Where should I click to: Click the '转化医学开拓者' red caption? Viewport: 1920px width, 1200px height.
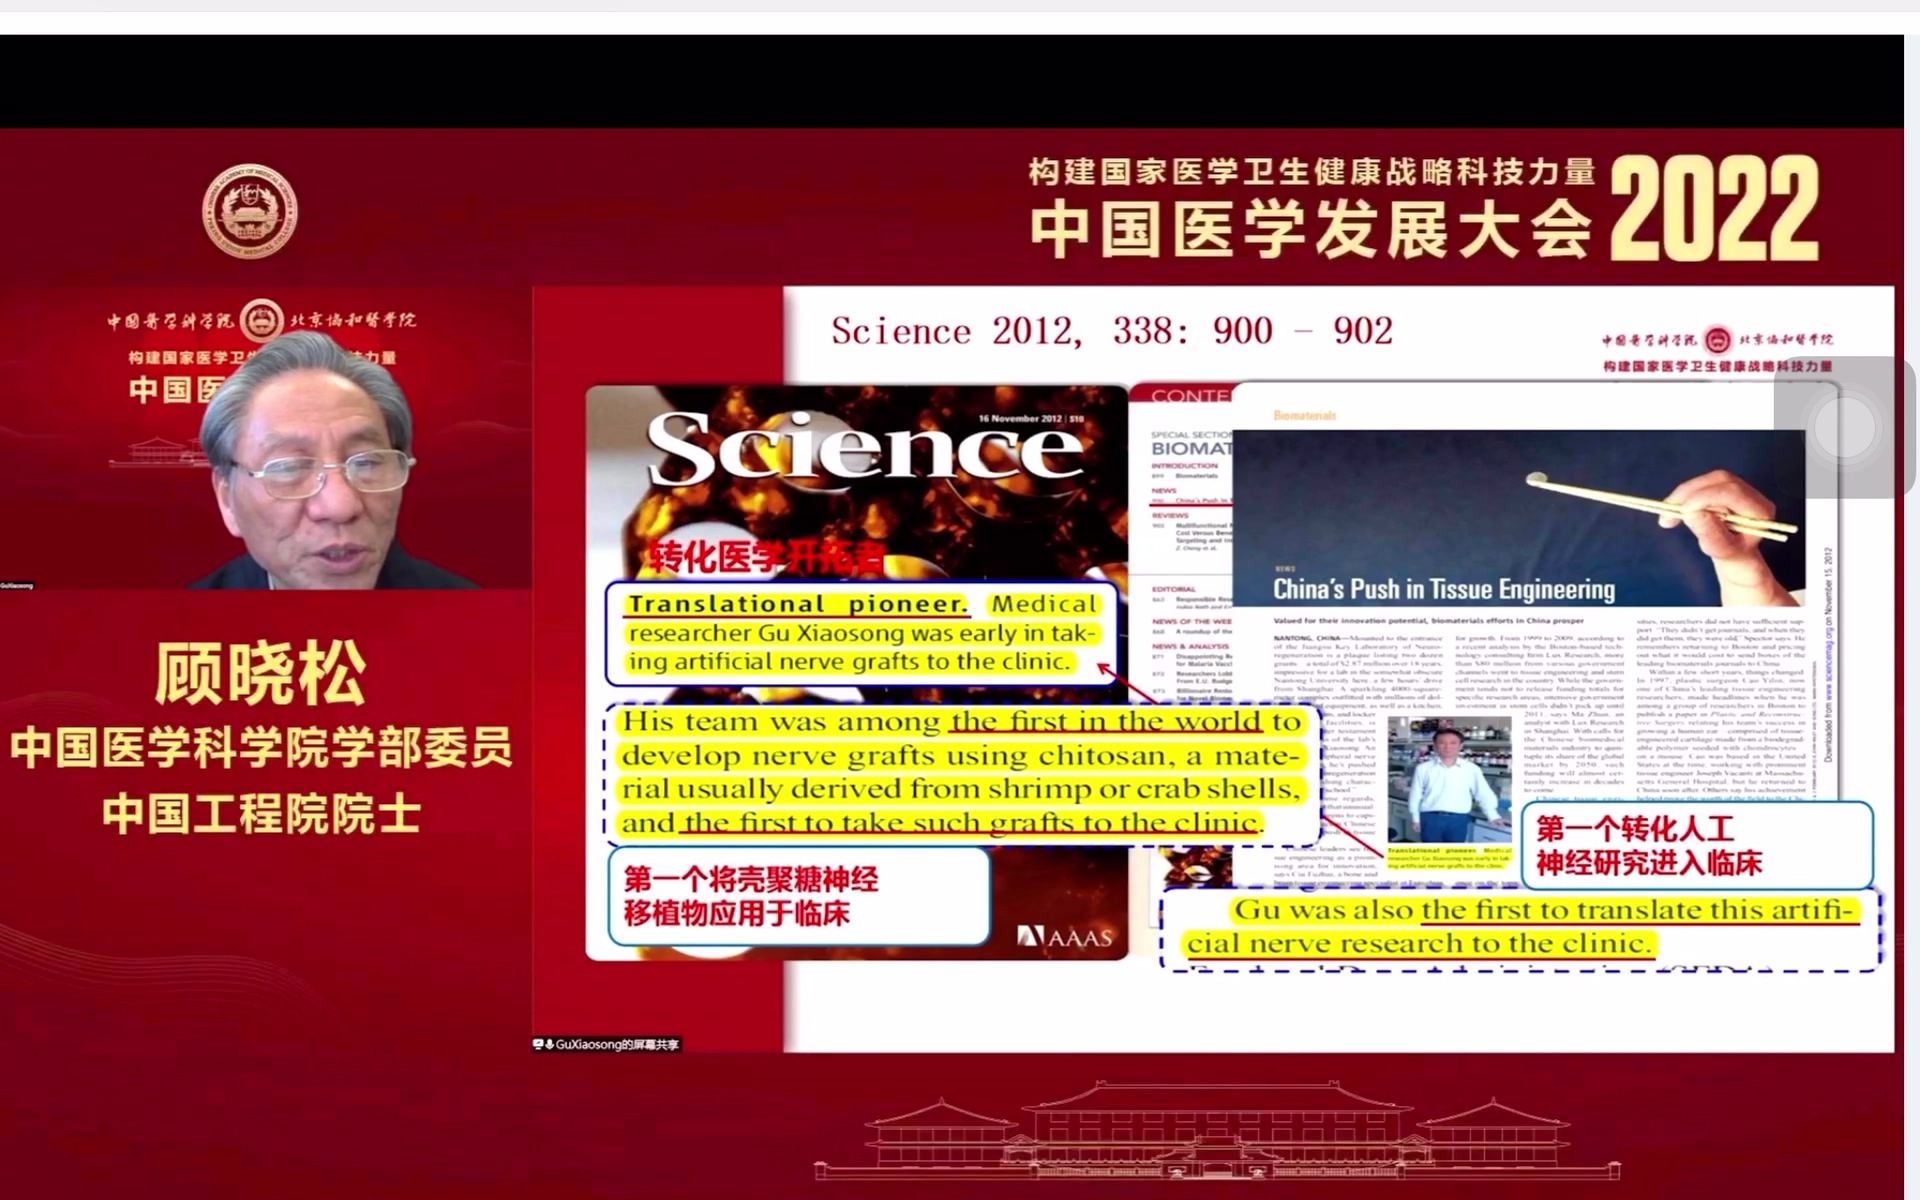(766, 556)
